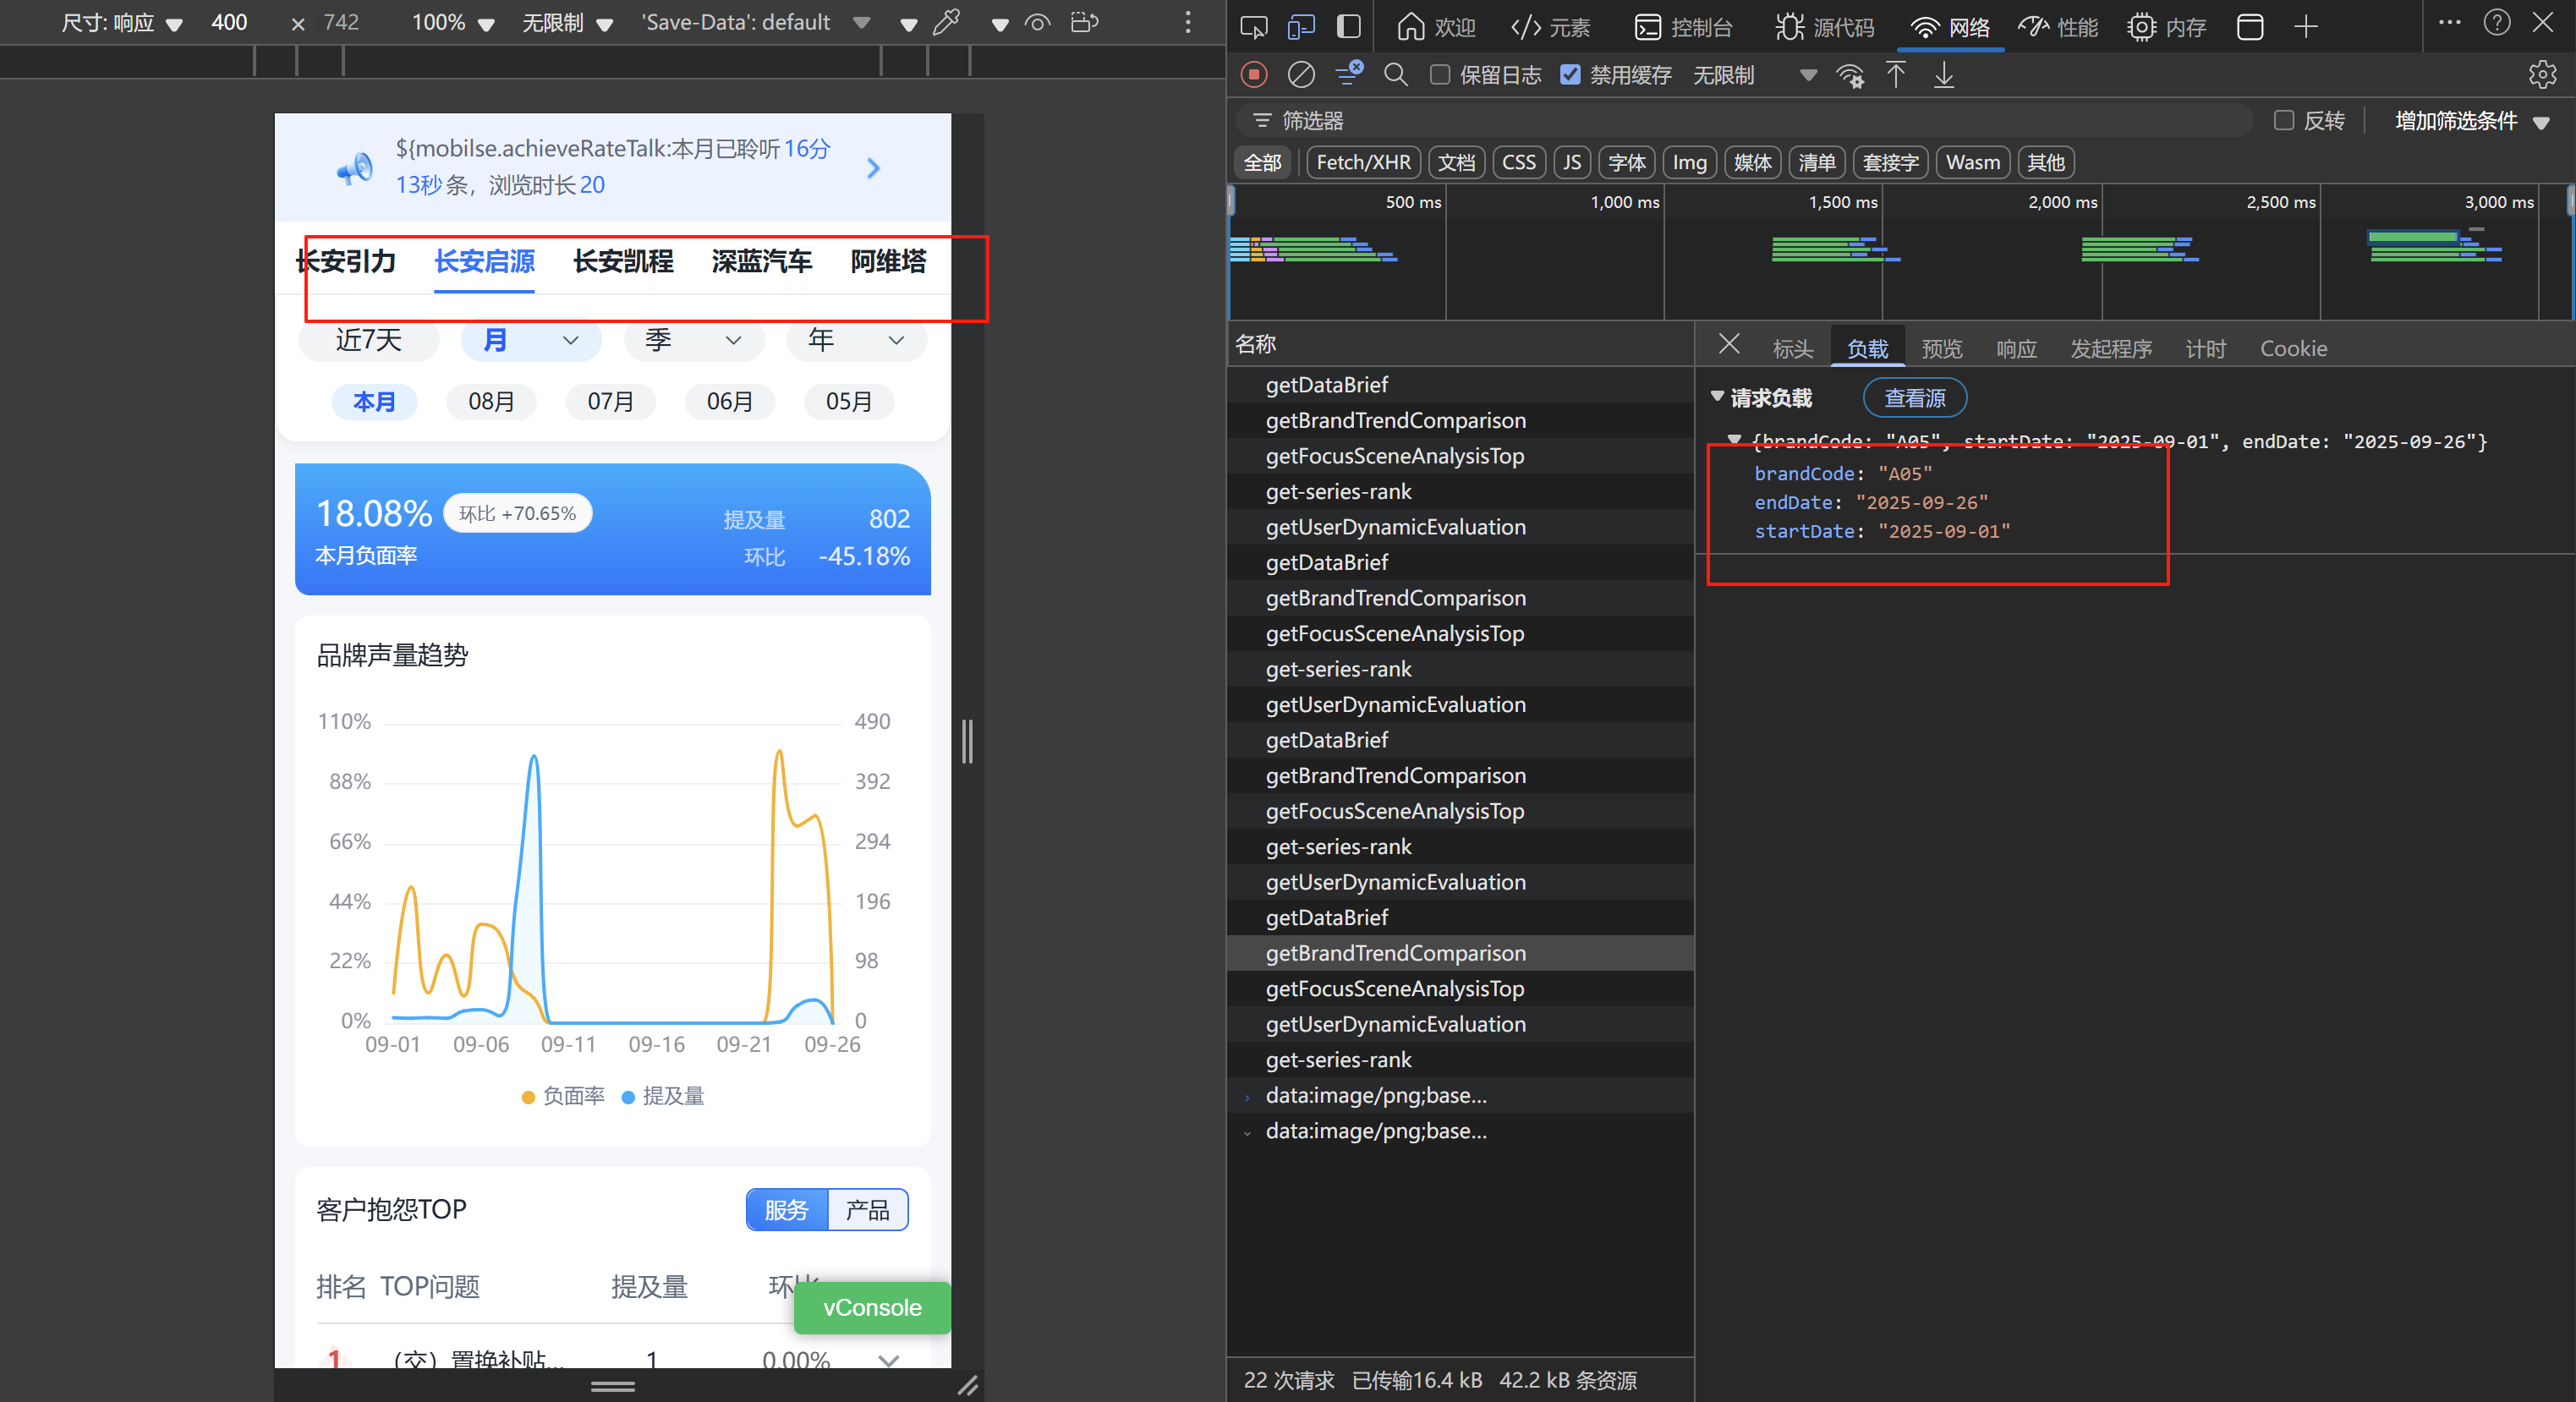Open the 100% zoom dropdown
The height and width of the screenshot is (1402, 2576).
click(453, 23)
